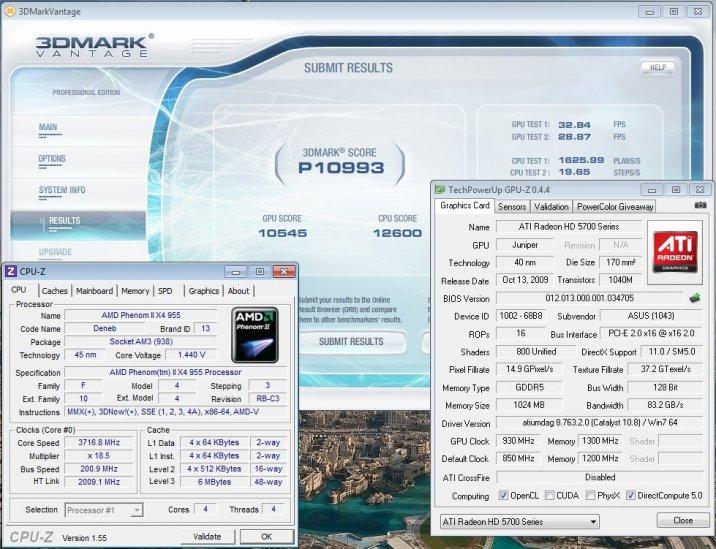716x549 pixels.
Task: Click the AMD Phenom II X4 955 name field
Action: (141, 315)
